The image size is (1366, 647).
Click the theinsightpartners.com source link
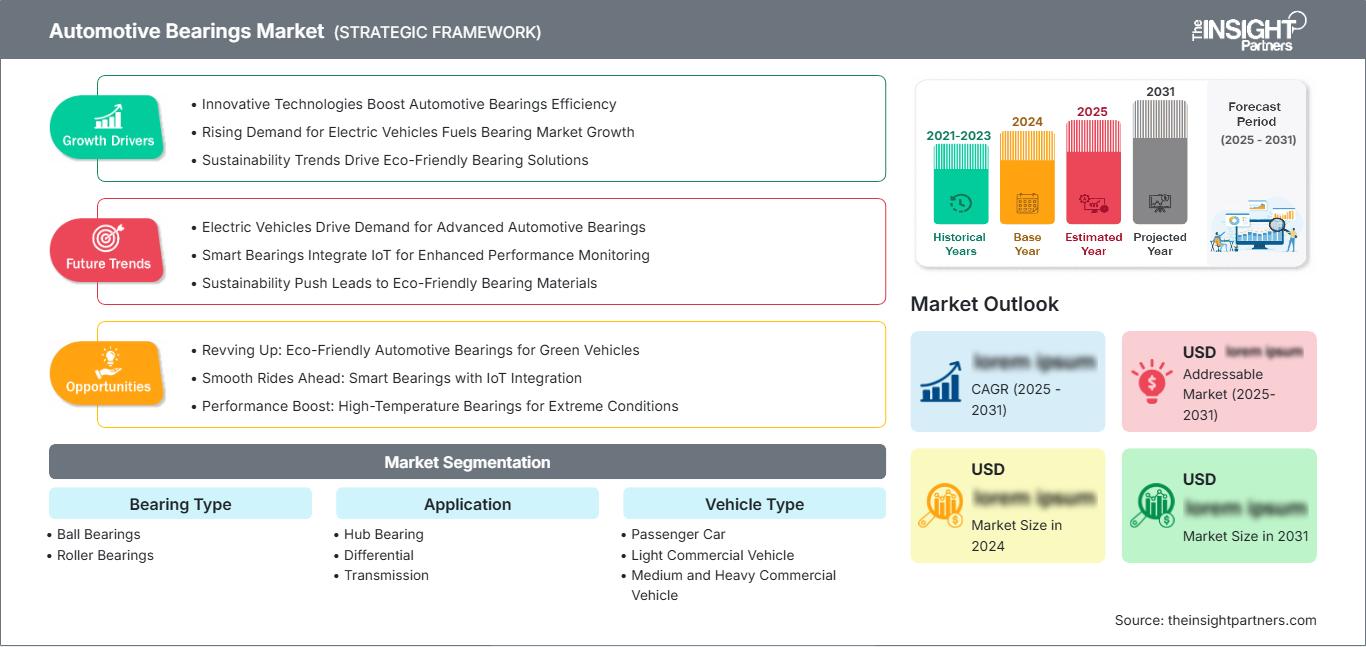[1242, 620]
